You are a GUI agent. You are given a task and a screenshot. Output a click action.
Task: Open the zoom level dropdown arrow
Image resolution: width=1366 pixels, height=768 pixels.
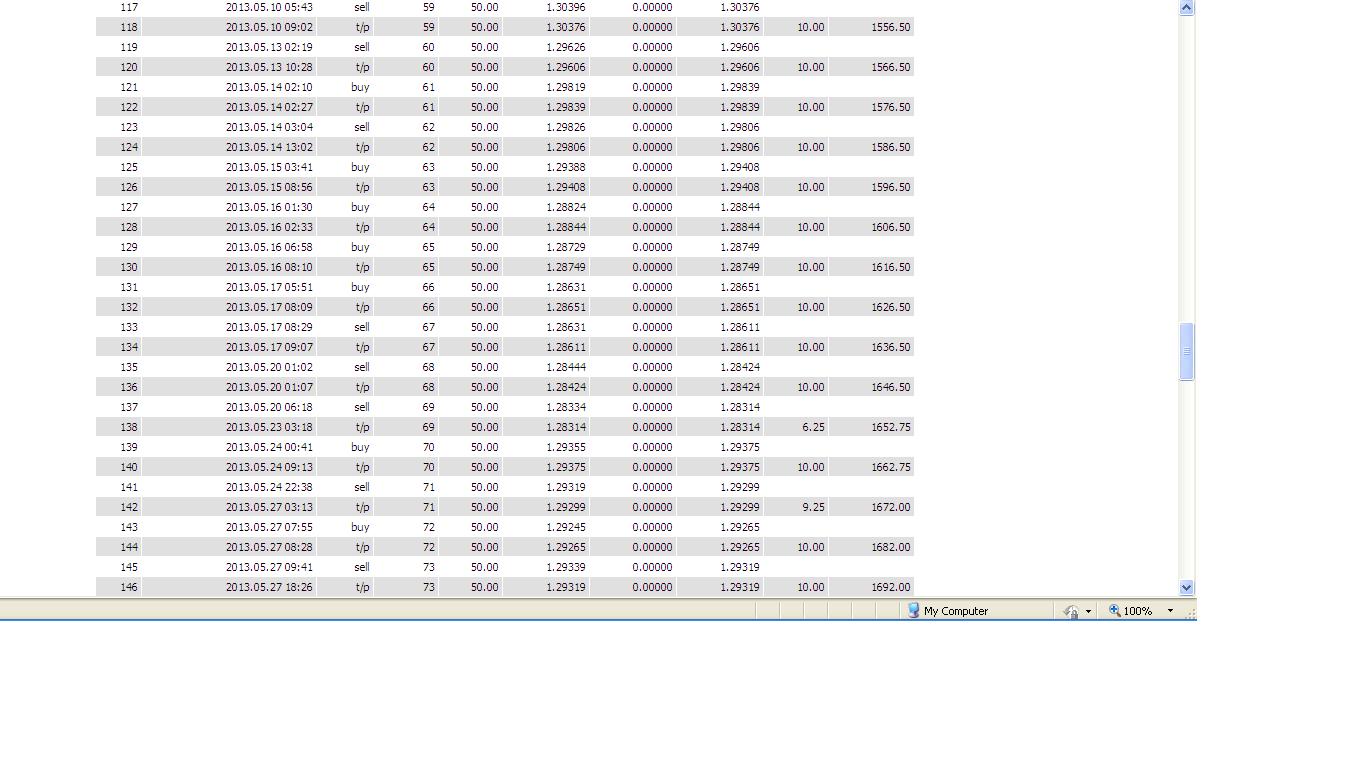[1170, 611]
